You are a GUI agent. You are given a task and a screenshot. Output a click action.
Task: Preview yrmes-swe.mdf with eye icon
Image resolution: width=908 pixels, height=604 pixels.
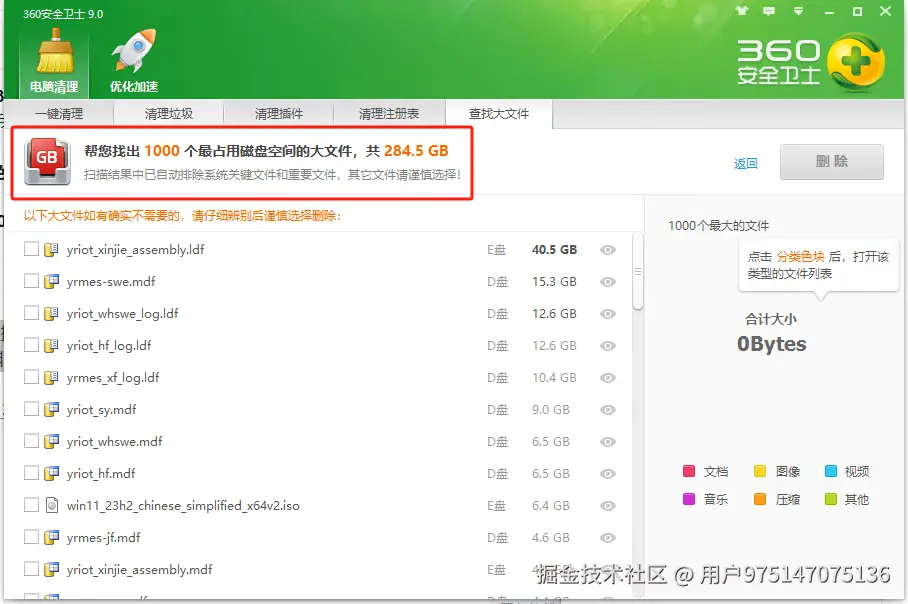coord(607,281)
